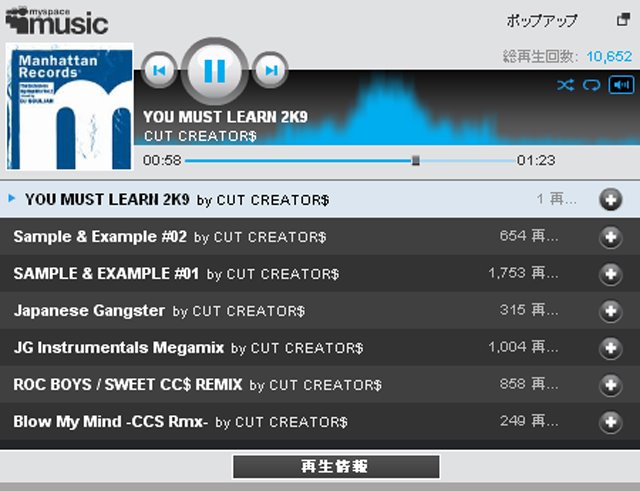Toggle repeat playback mode
640x491 pixels.
pos(591,85)
